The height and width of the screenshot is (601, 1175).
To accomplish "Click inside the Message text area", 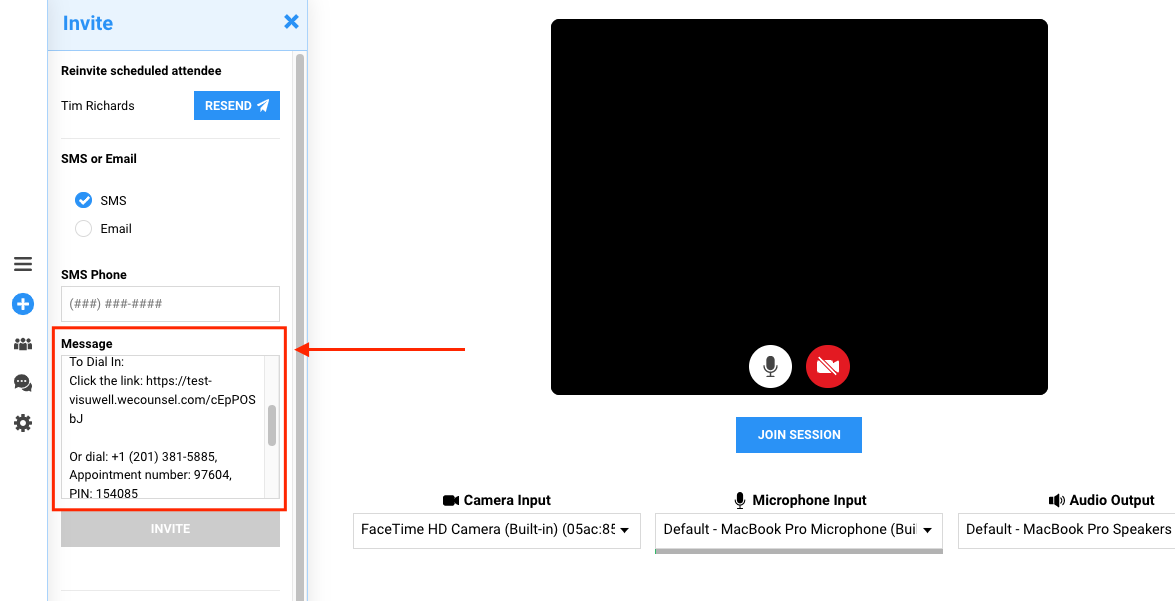I will coord(163,427).
